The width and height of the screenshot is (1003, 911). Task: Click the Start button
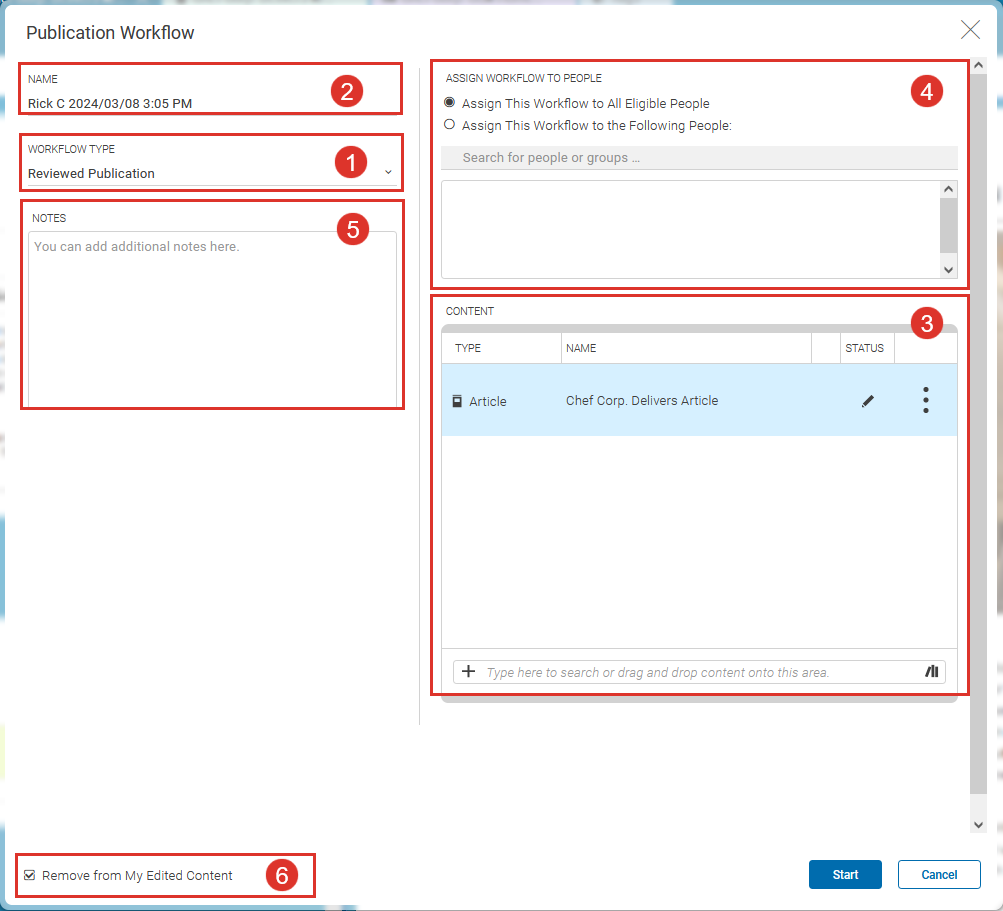(844, 873)
